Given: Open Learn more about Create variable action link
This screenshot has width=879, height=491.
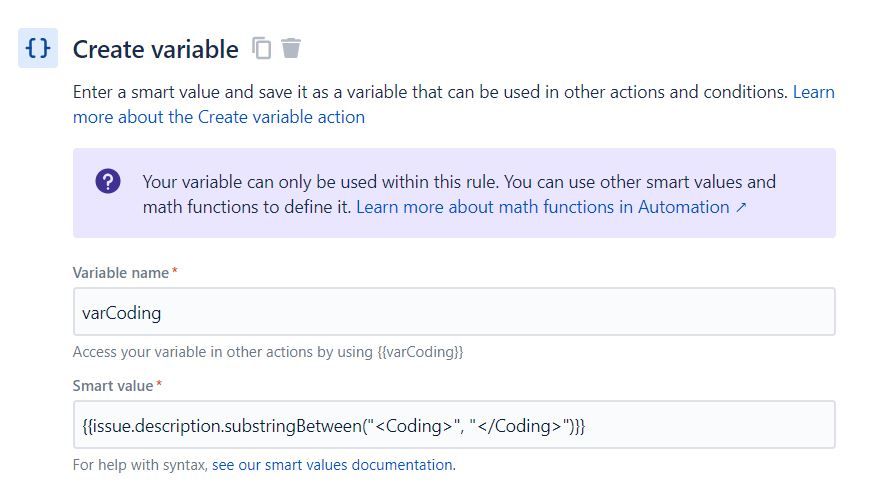Looking at the screenshot, I should 218,117.
